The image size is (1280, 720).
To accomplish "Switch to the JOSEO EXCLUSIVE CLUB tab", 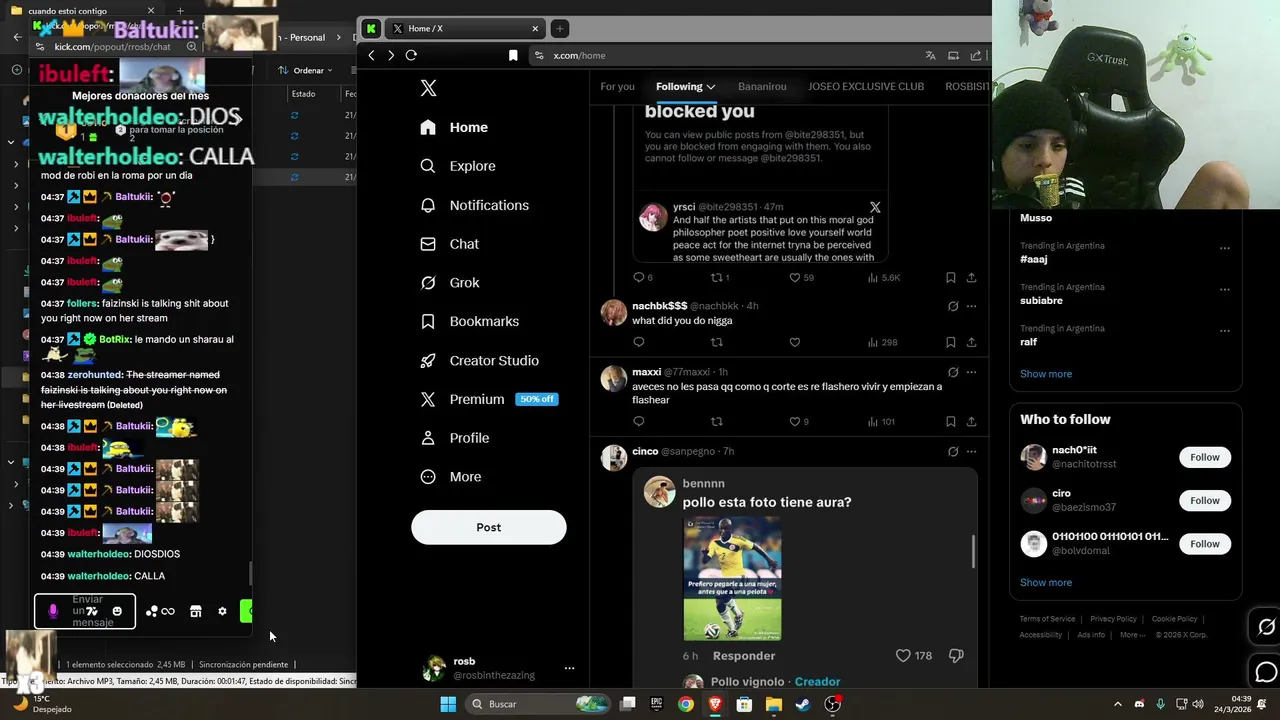I will click(866, 86).
